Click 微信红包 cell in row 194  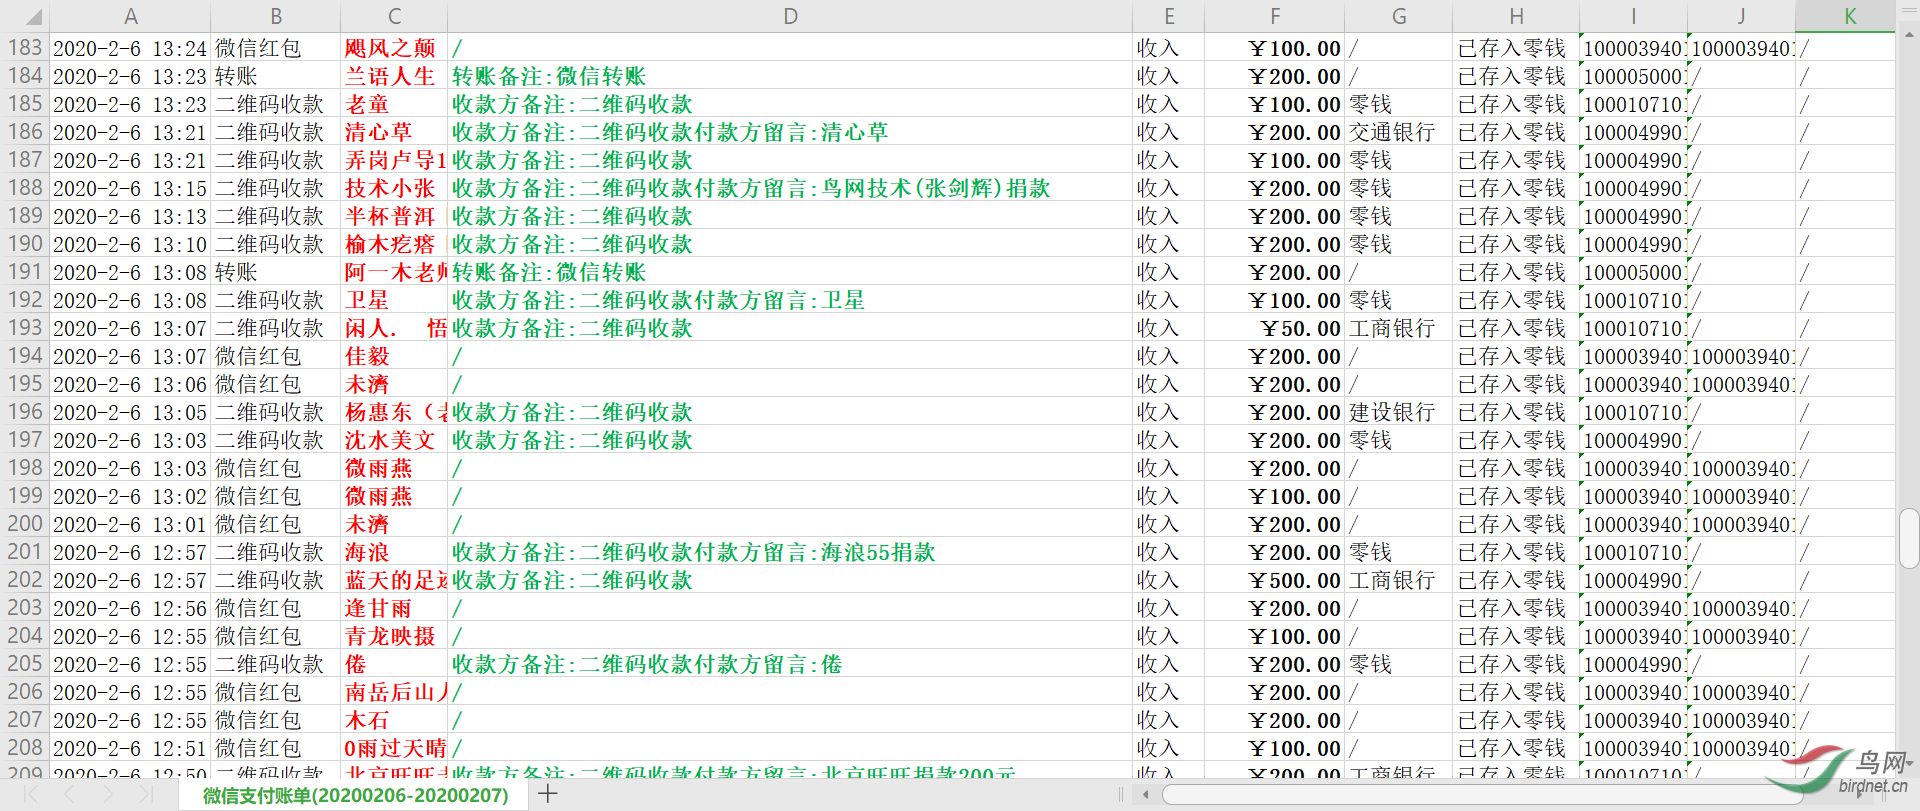tap(276, 356)
